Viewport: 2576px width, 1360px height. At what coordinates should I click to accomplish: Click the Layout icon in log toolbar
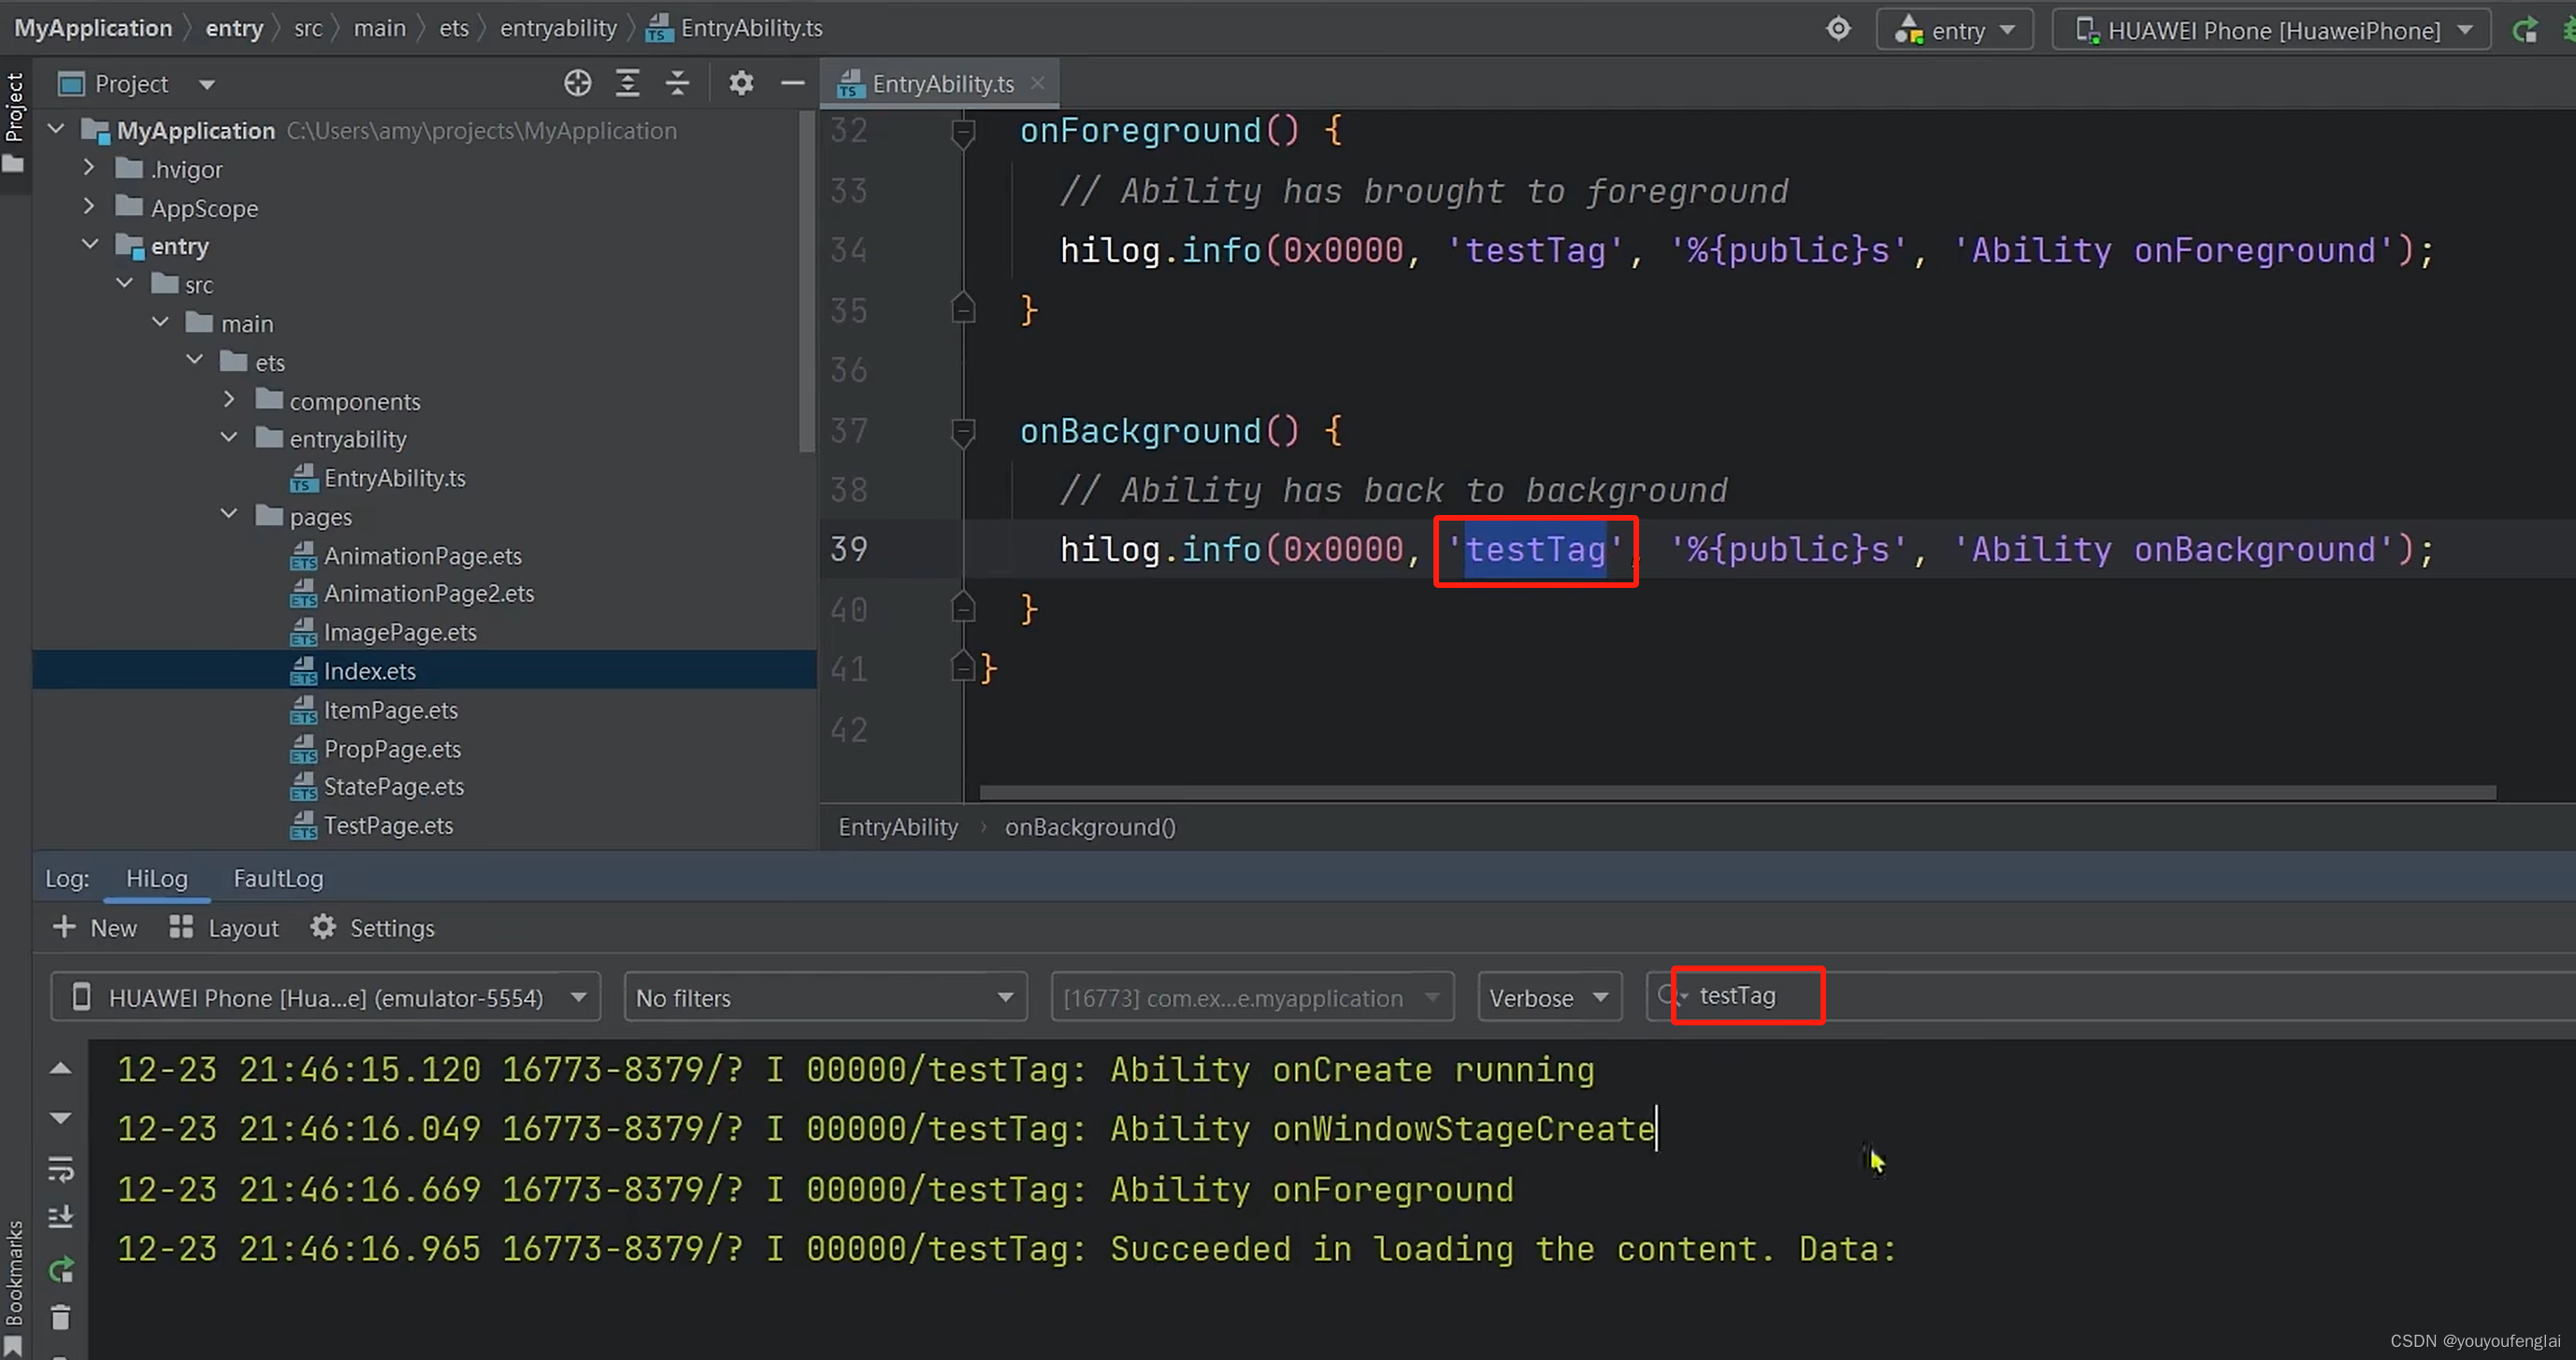(x=182, y=926)
